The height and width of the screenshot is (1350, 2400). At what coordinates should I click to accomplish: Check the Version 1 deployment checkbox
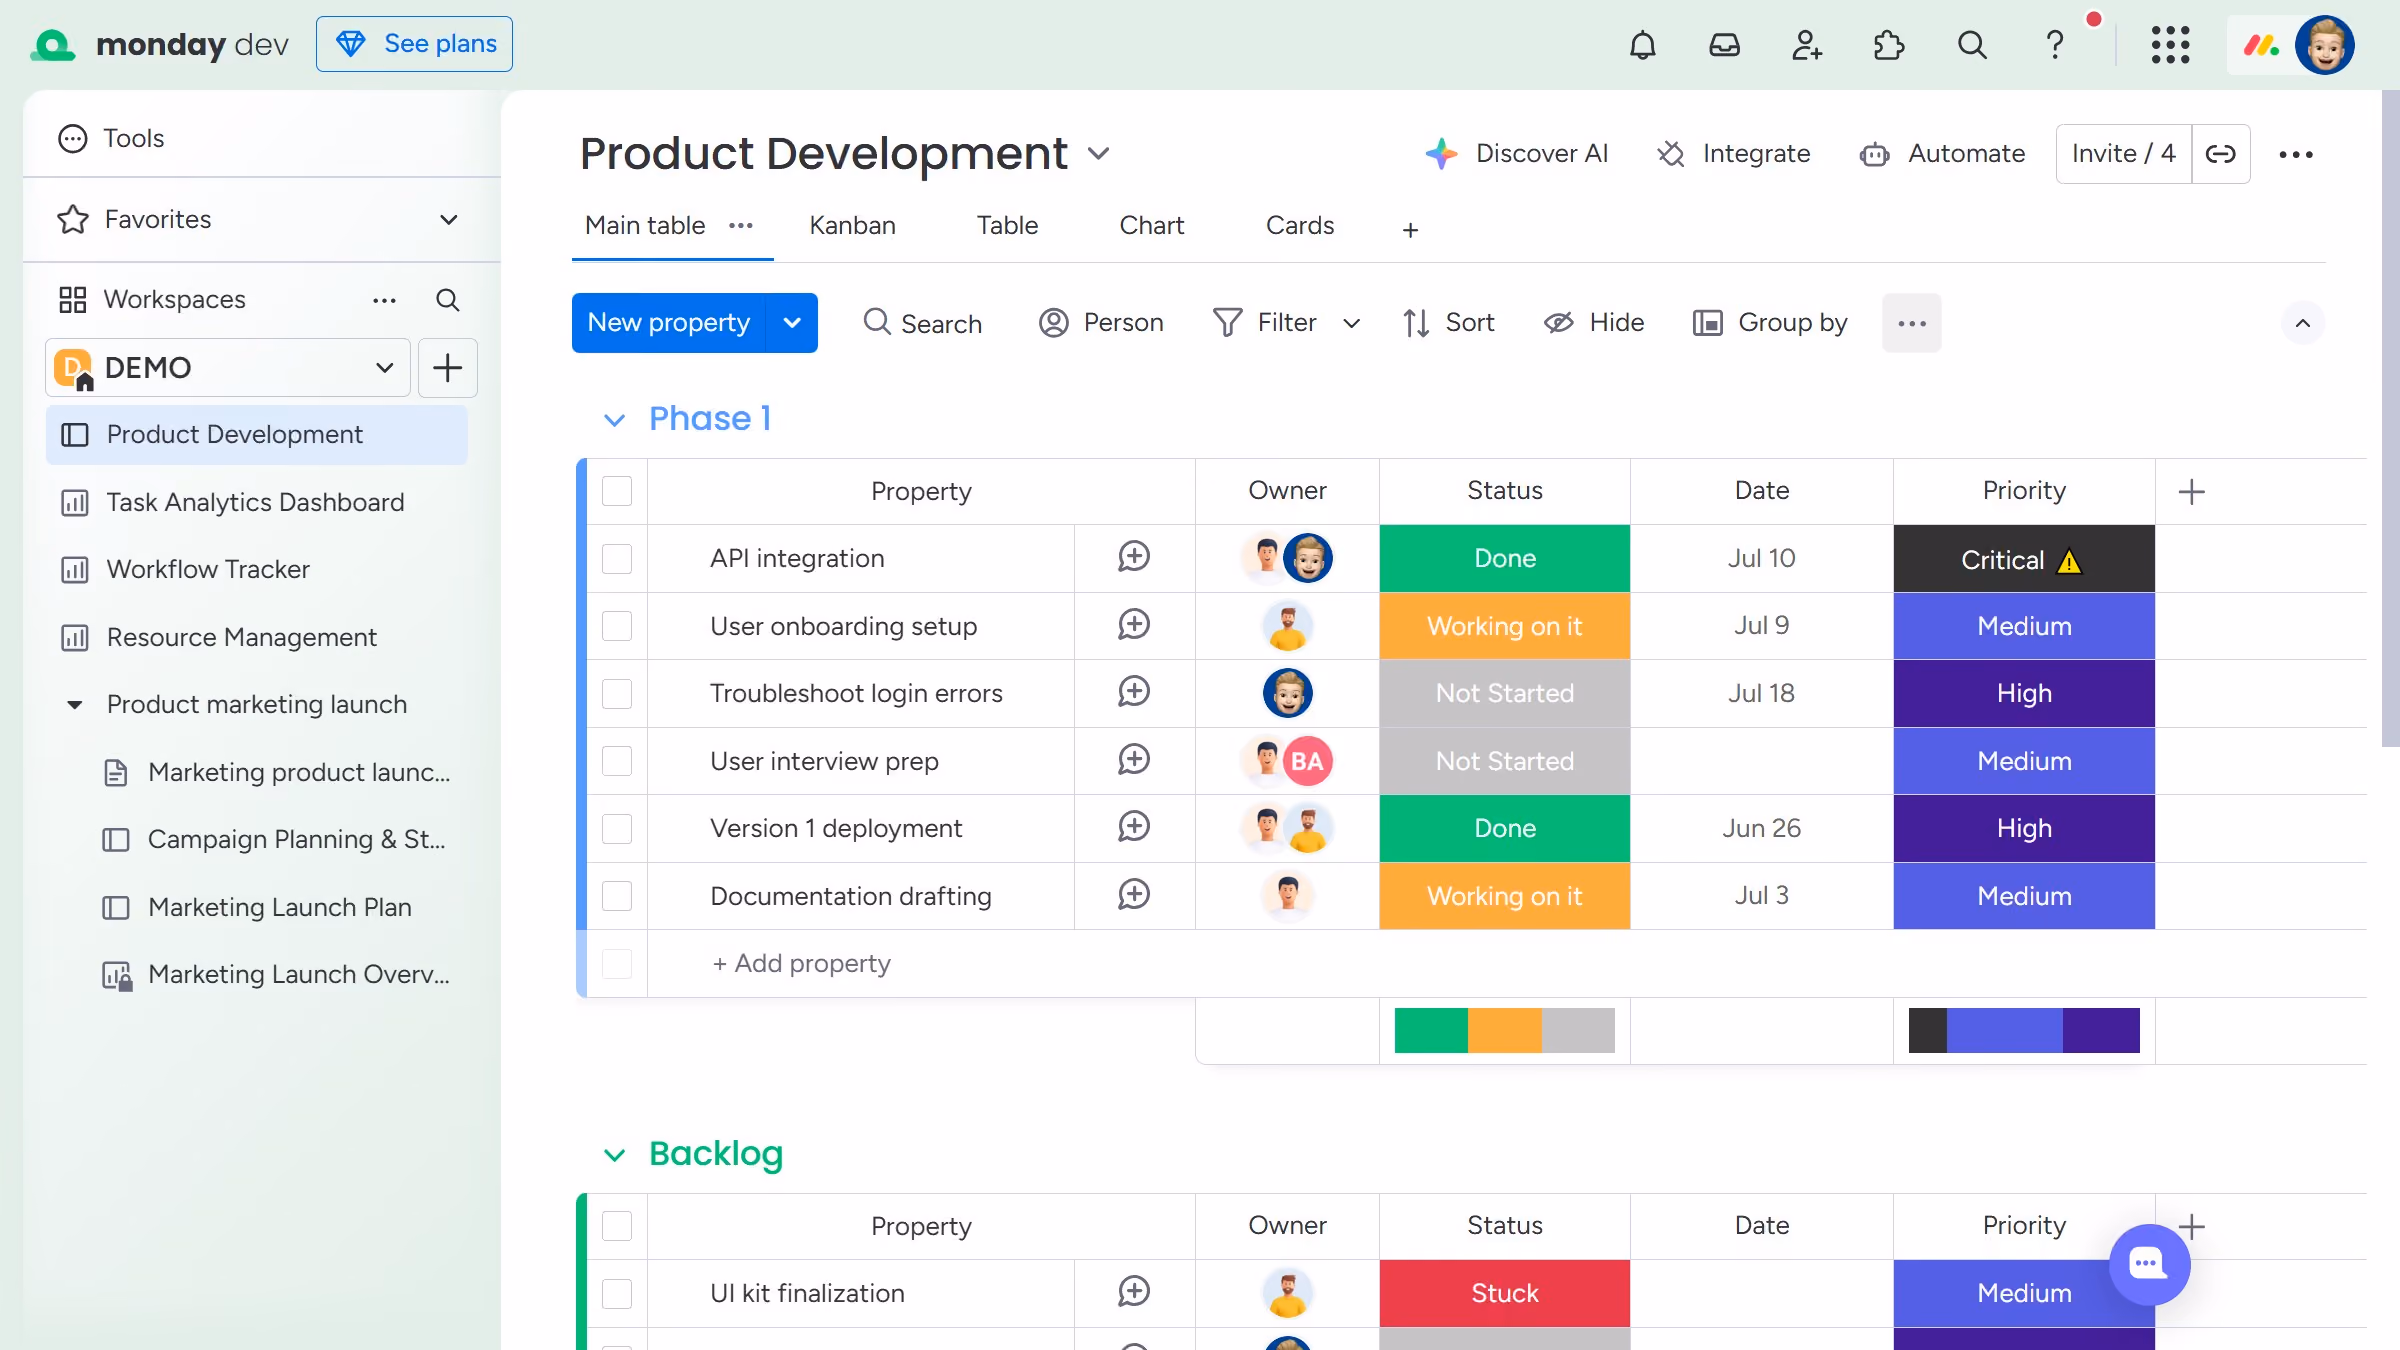pos(617,829)
